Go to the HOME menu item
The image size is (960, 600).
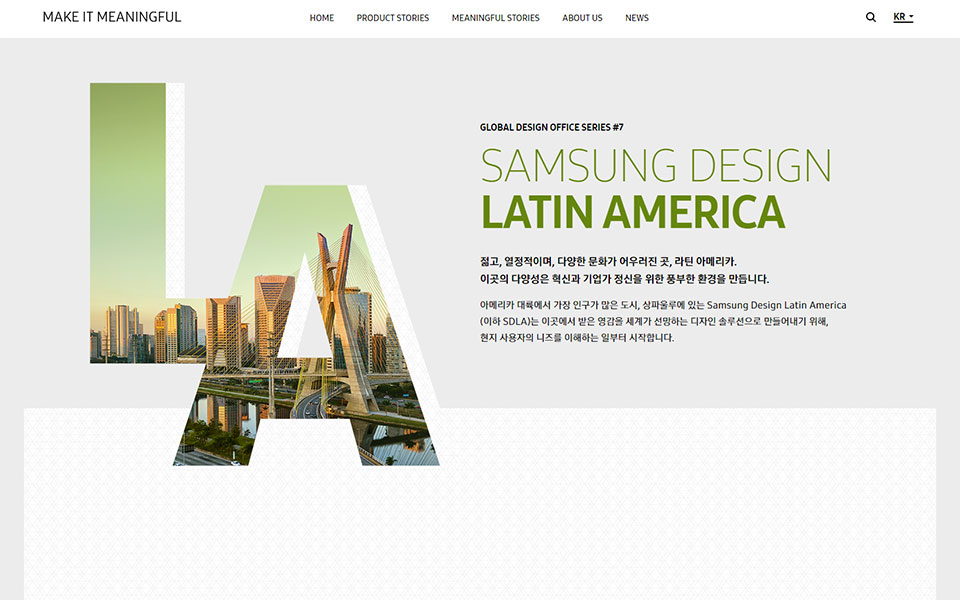pyautogui.click(x=322, y=18)
